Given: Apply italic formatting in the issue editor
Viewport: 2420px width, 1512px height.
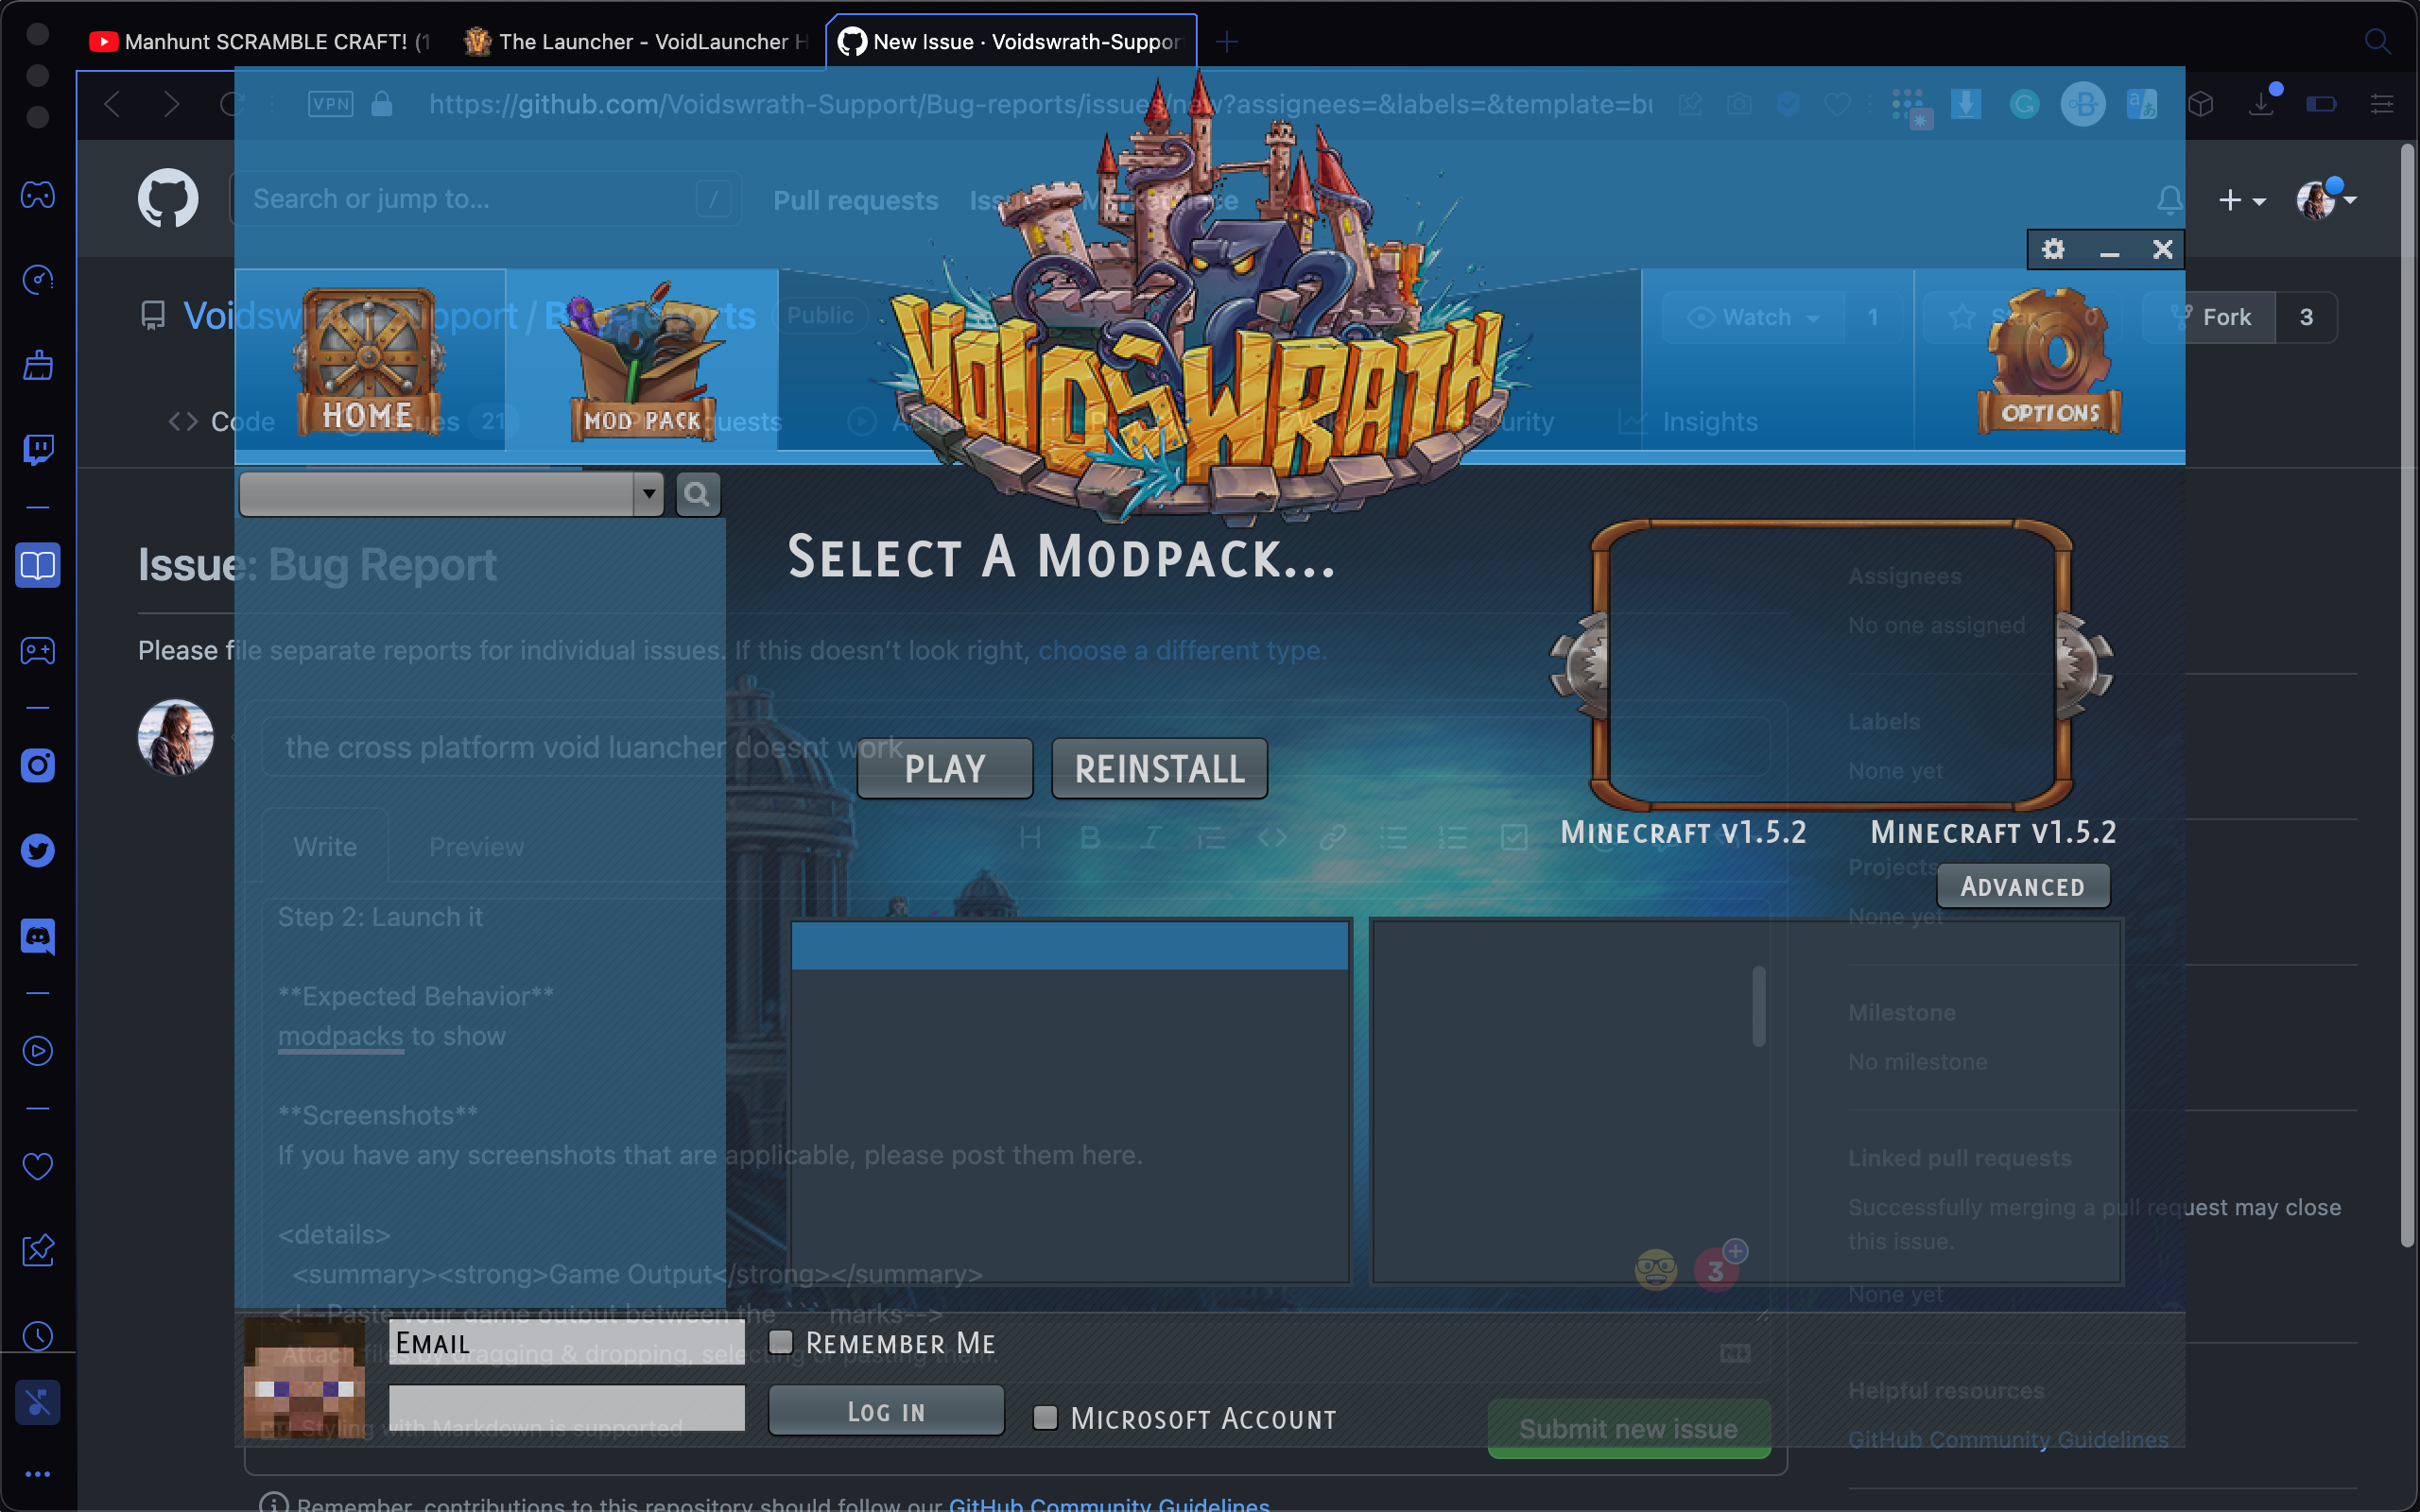Looking at the screenshot, I should 1150,838.
